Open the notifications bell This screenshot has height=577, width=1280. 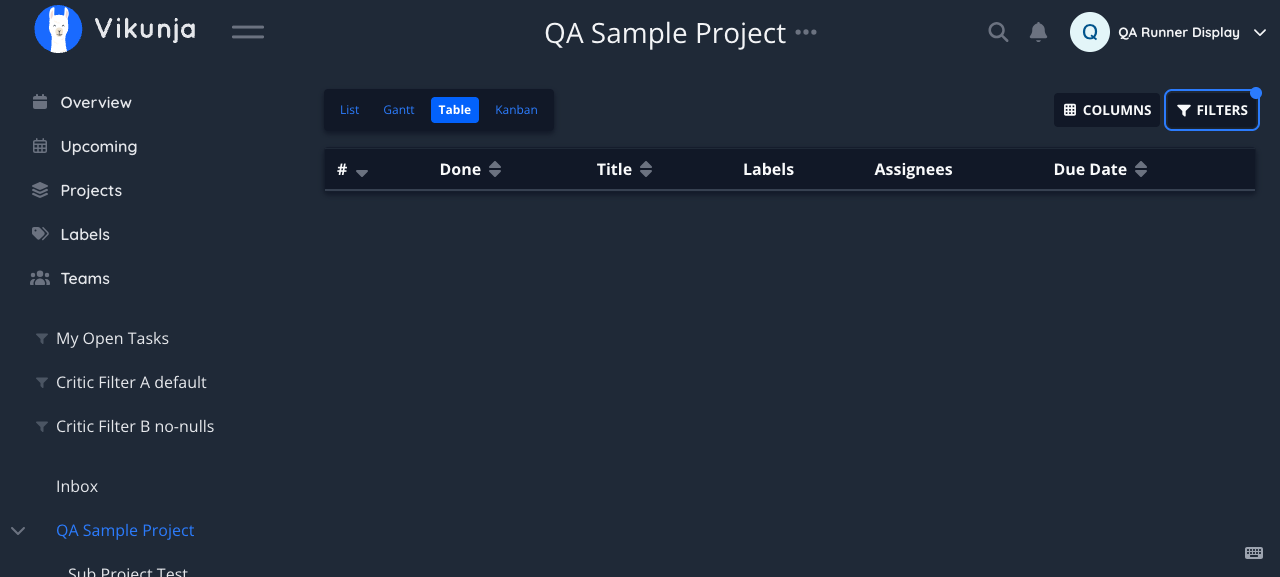coord(1039,32)
